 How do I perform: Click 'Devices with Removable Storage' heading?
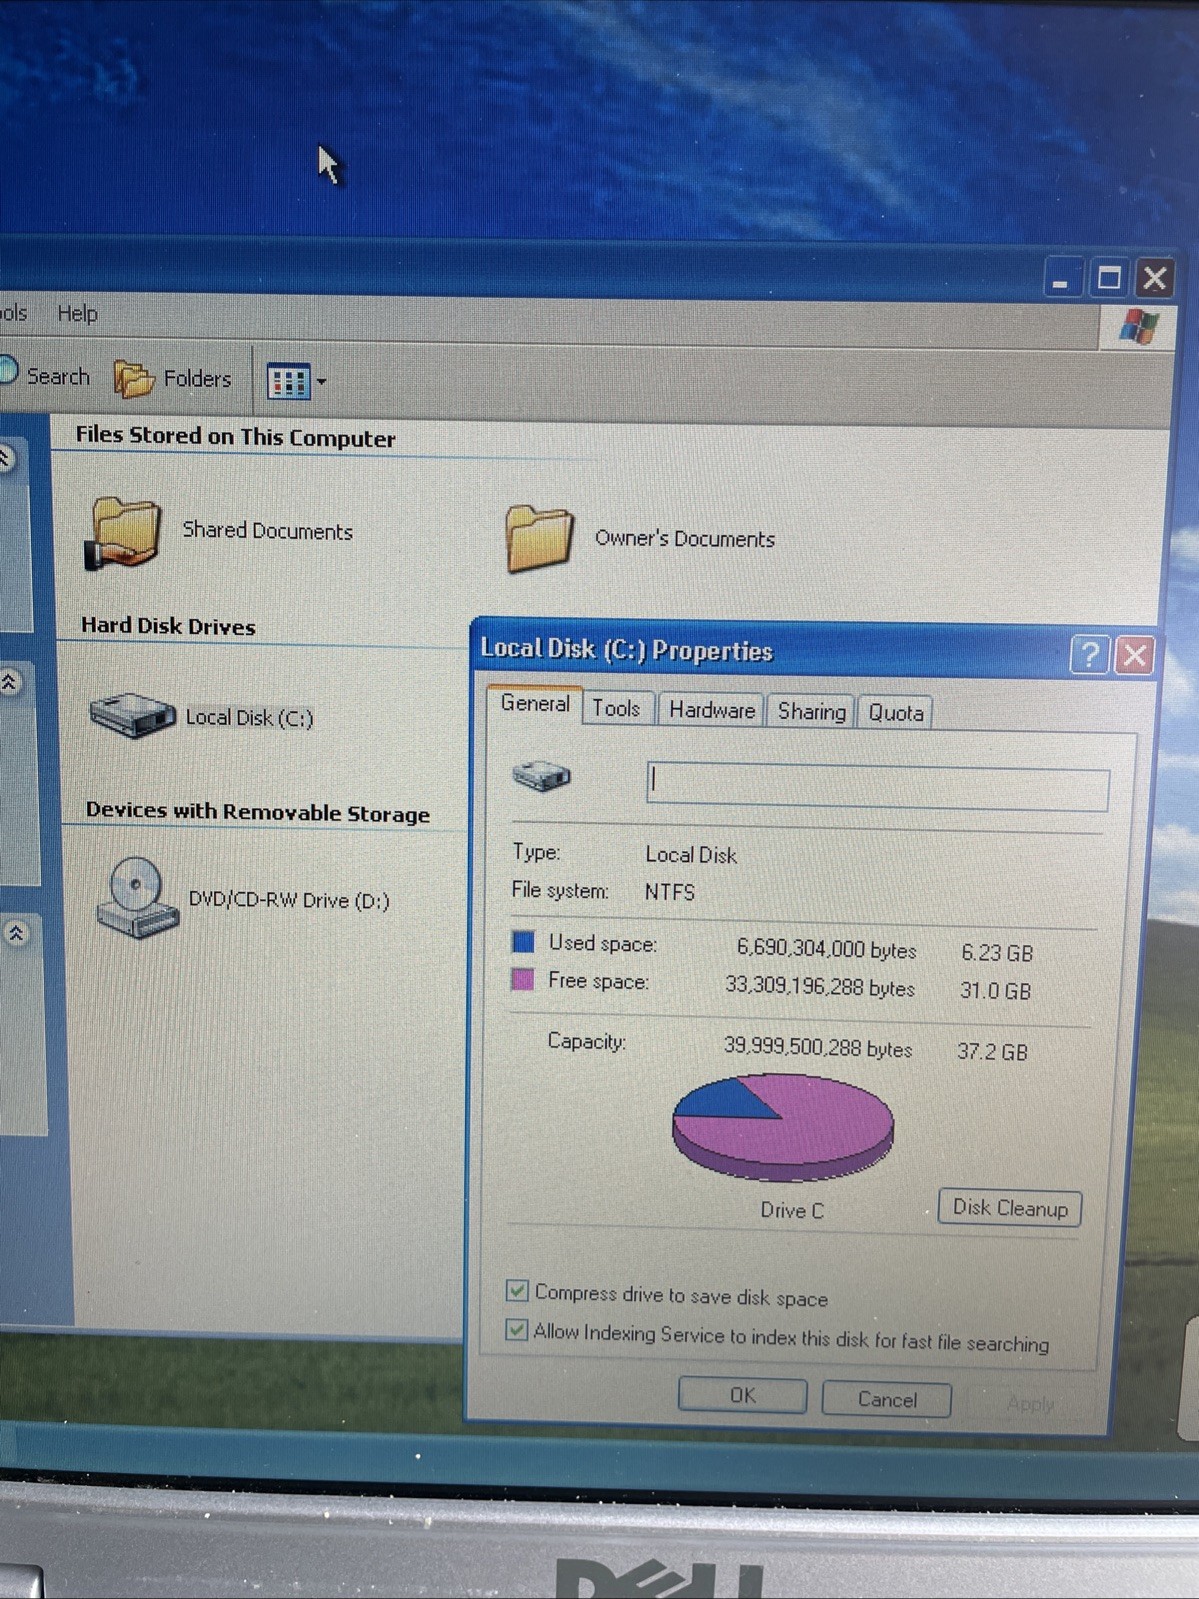pos(258,812)
